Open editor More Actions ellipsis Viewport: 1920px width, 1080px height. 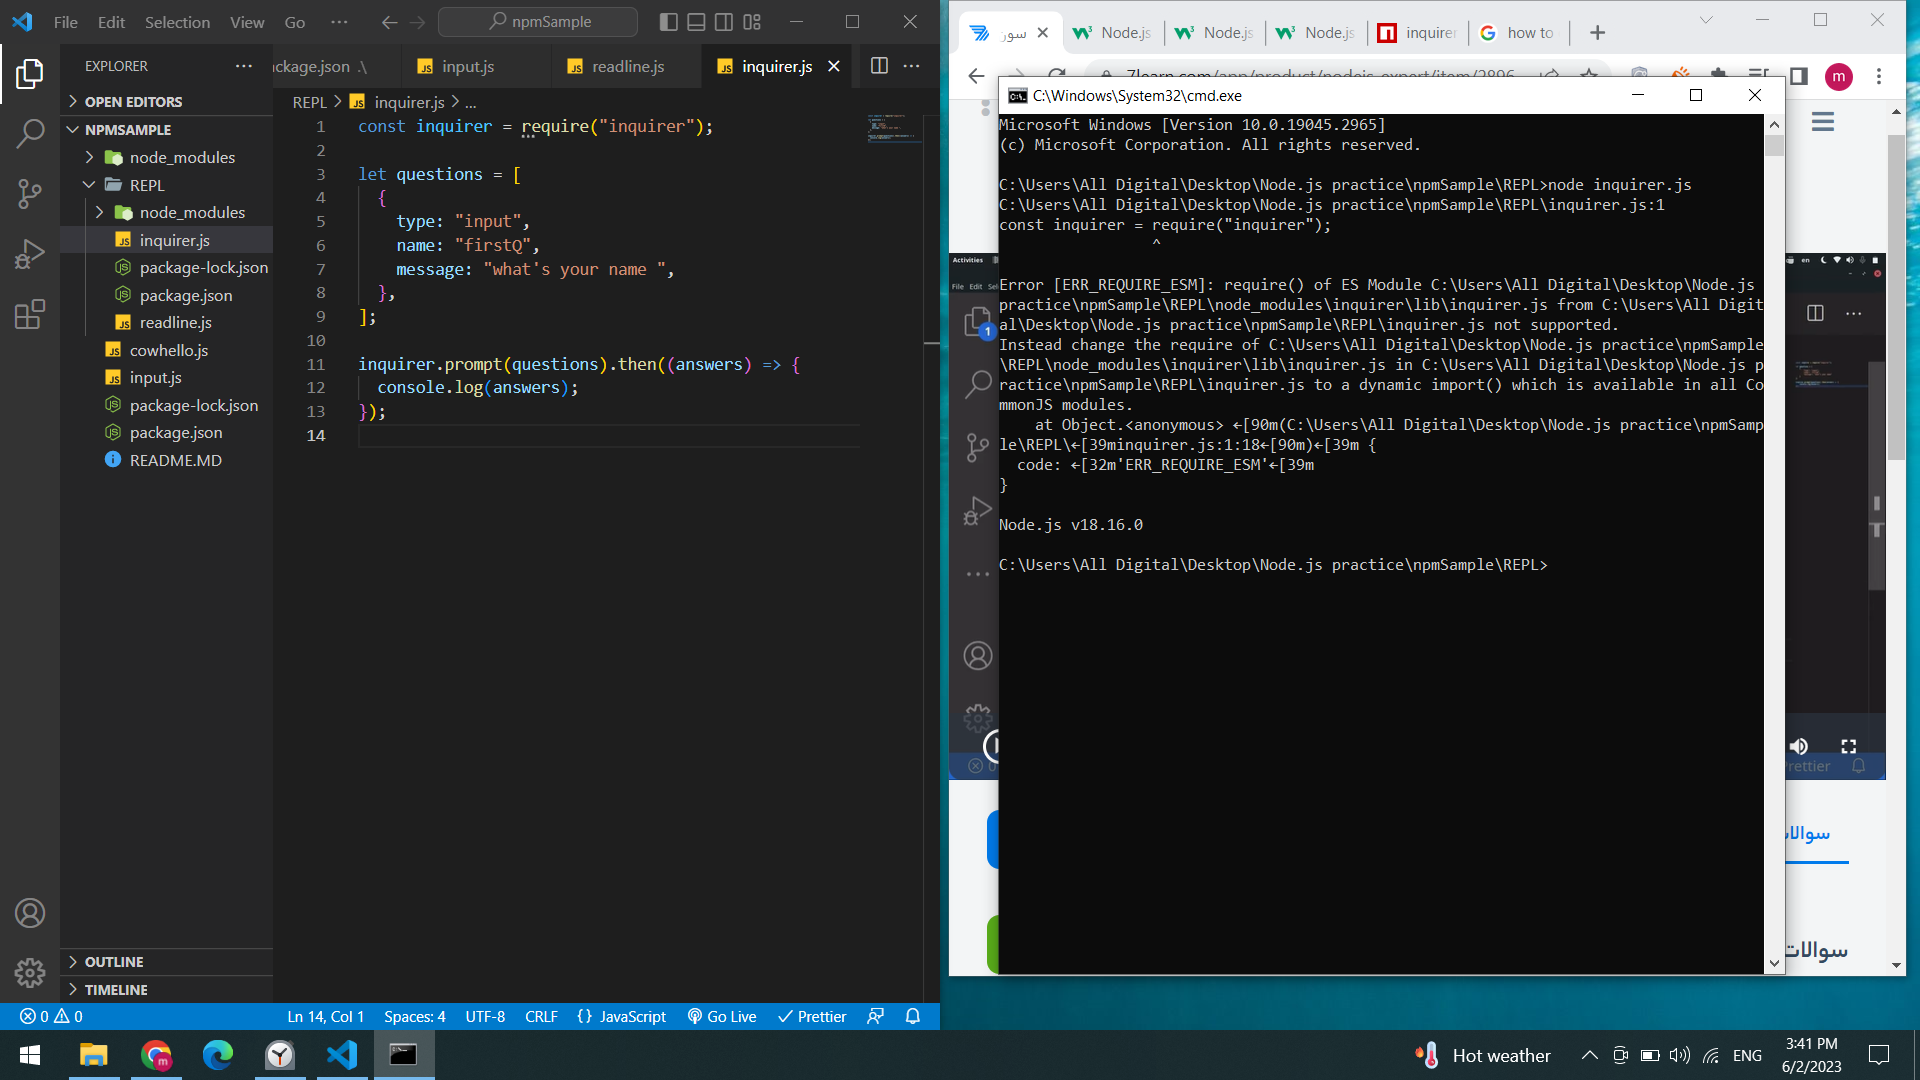911,66
